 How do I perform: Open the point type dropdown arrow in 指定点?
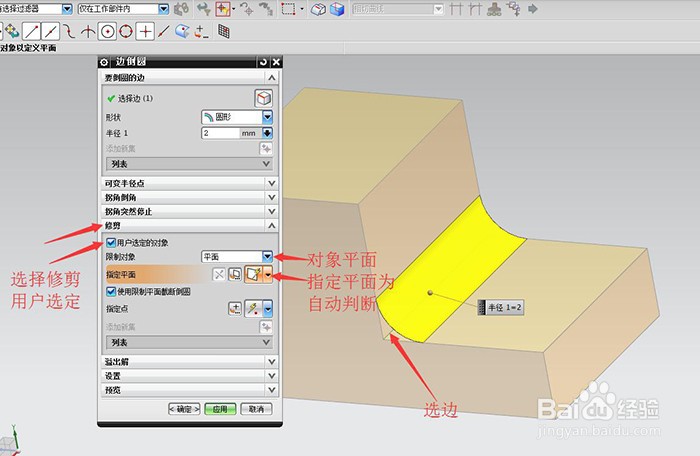[x=267, y=309]
